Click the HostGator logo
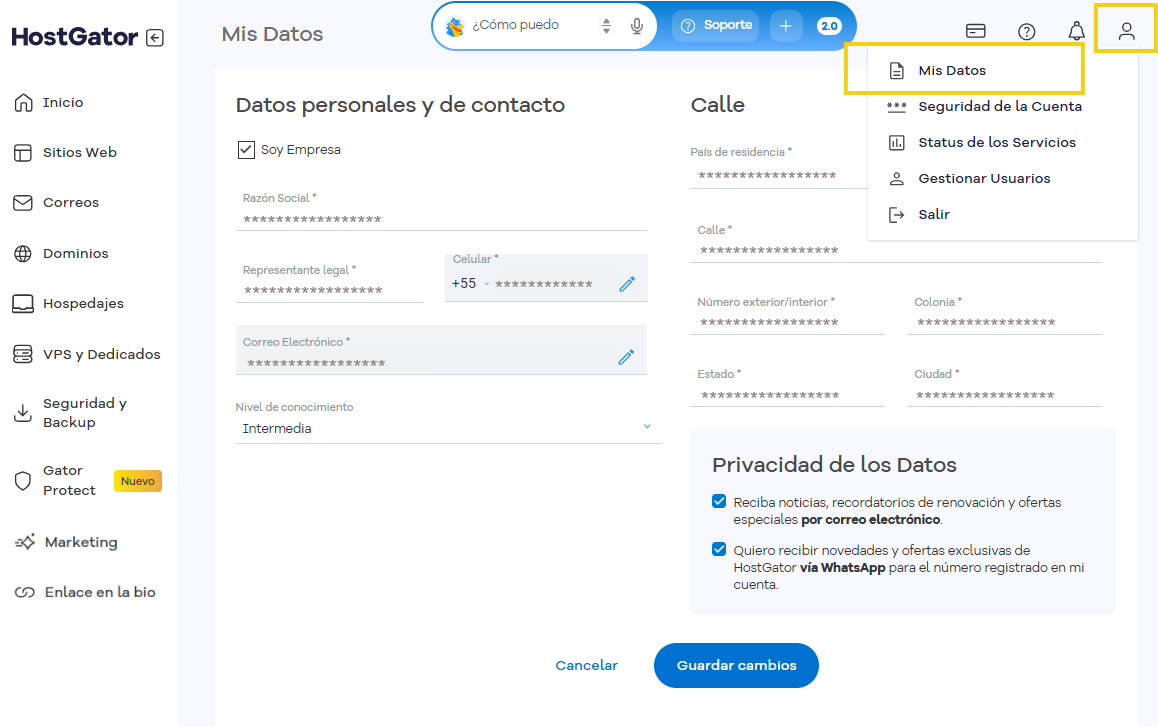This screenshot has width=1158, height=727. point(75,37)
